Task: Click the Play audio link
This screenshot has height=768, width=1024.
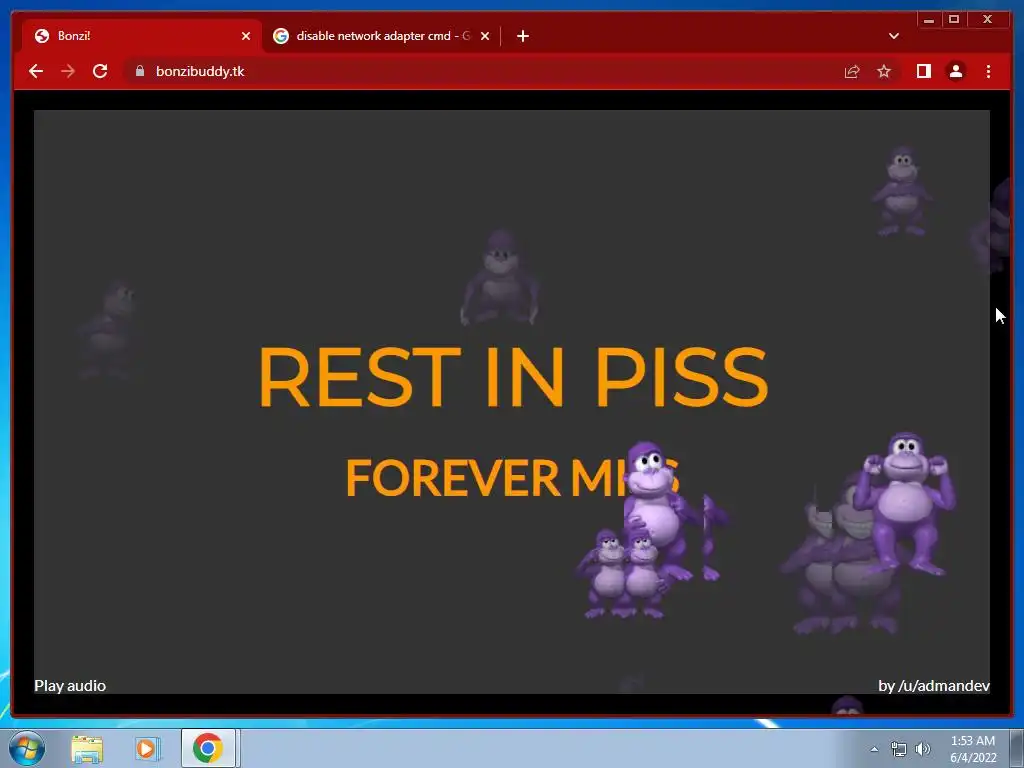Action: [x=70, y=686]
